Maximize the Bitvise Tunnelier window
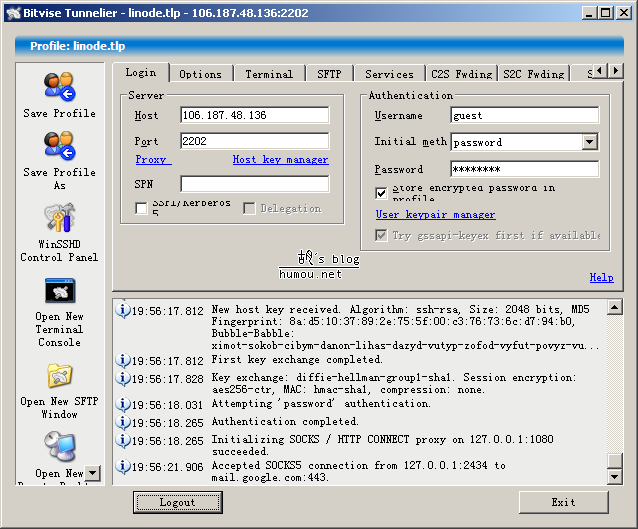Screen dimensions: 638x529 pyautogui.click(x=605, y=13)
